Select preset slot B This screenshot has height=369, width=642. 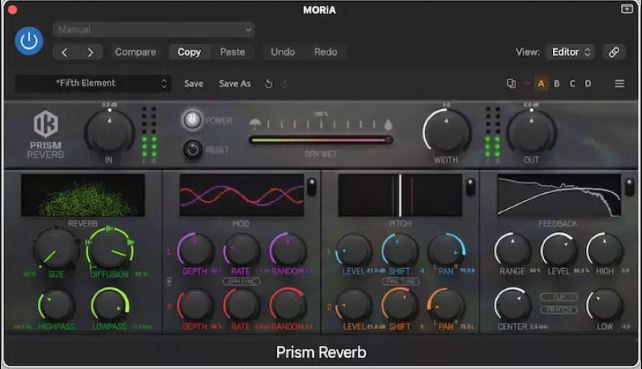click(x=556, y=84)
